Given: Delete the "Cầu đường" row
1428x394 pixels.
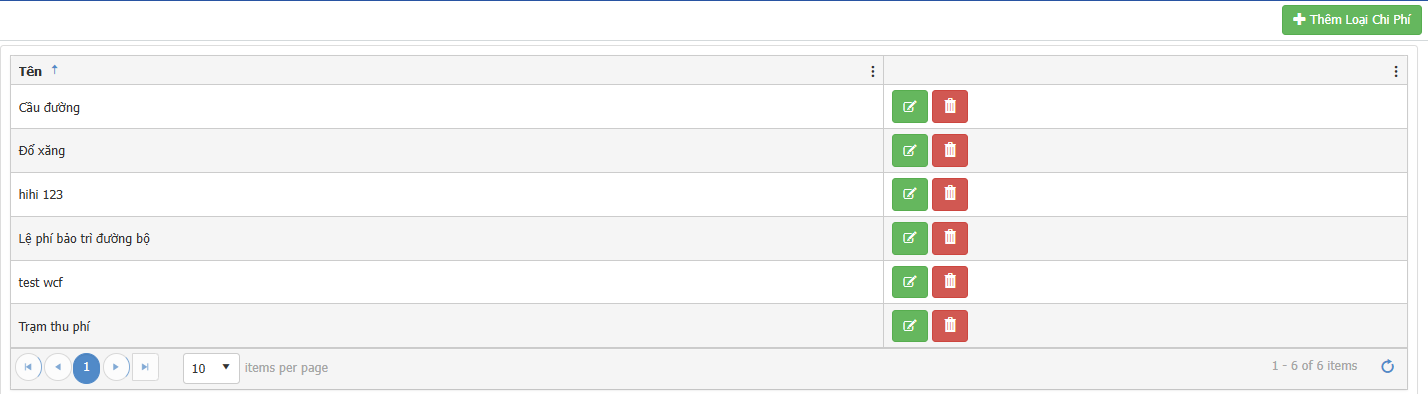Looking at the screenshot, I should (950, 106).
